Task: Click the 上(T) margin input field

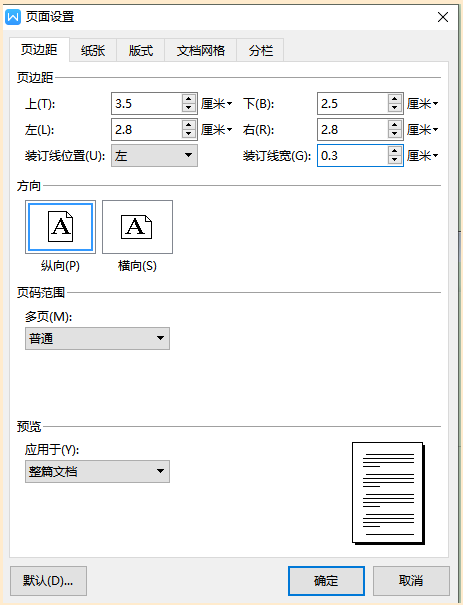Action: tap(147, 103)
